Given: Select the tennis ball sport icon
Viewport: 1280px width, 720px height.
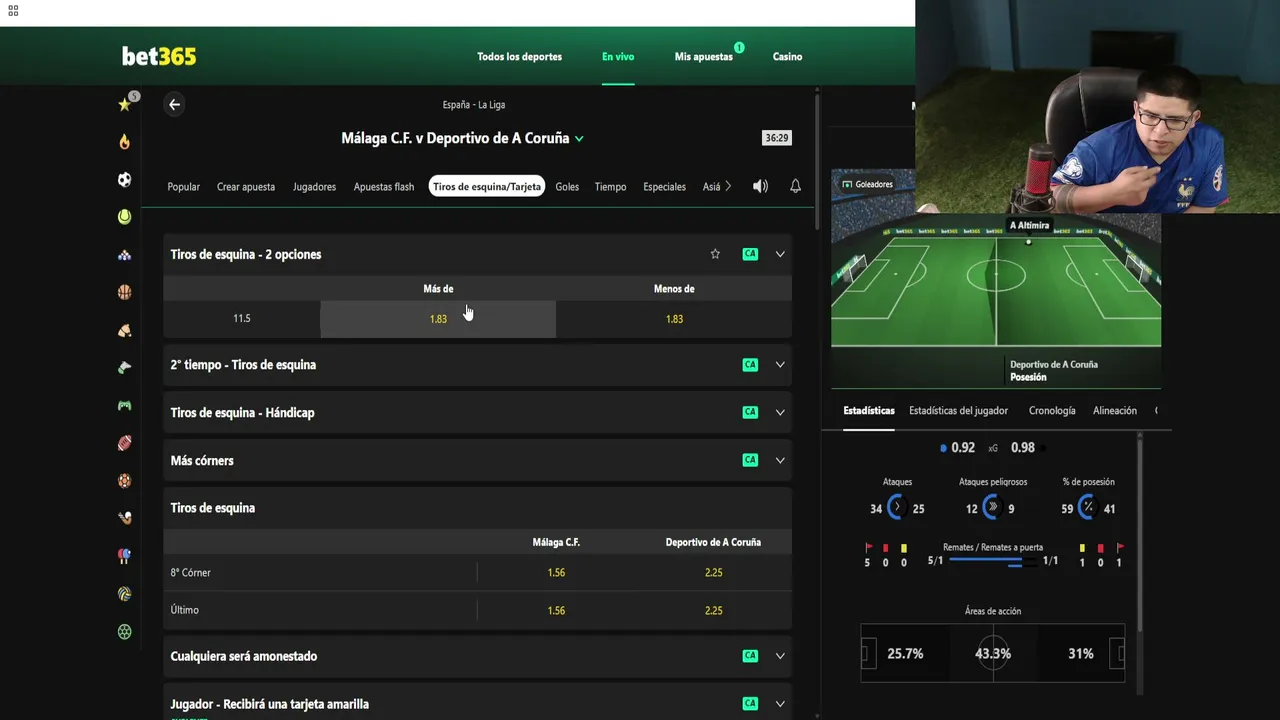Looking at the screenshot, I should pos(124,217).
